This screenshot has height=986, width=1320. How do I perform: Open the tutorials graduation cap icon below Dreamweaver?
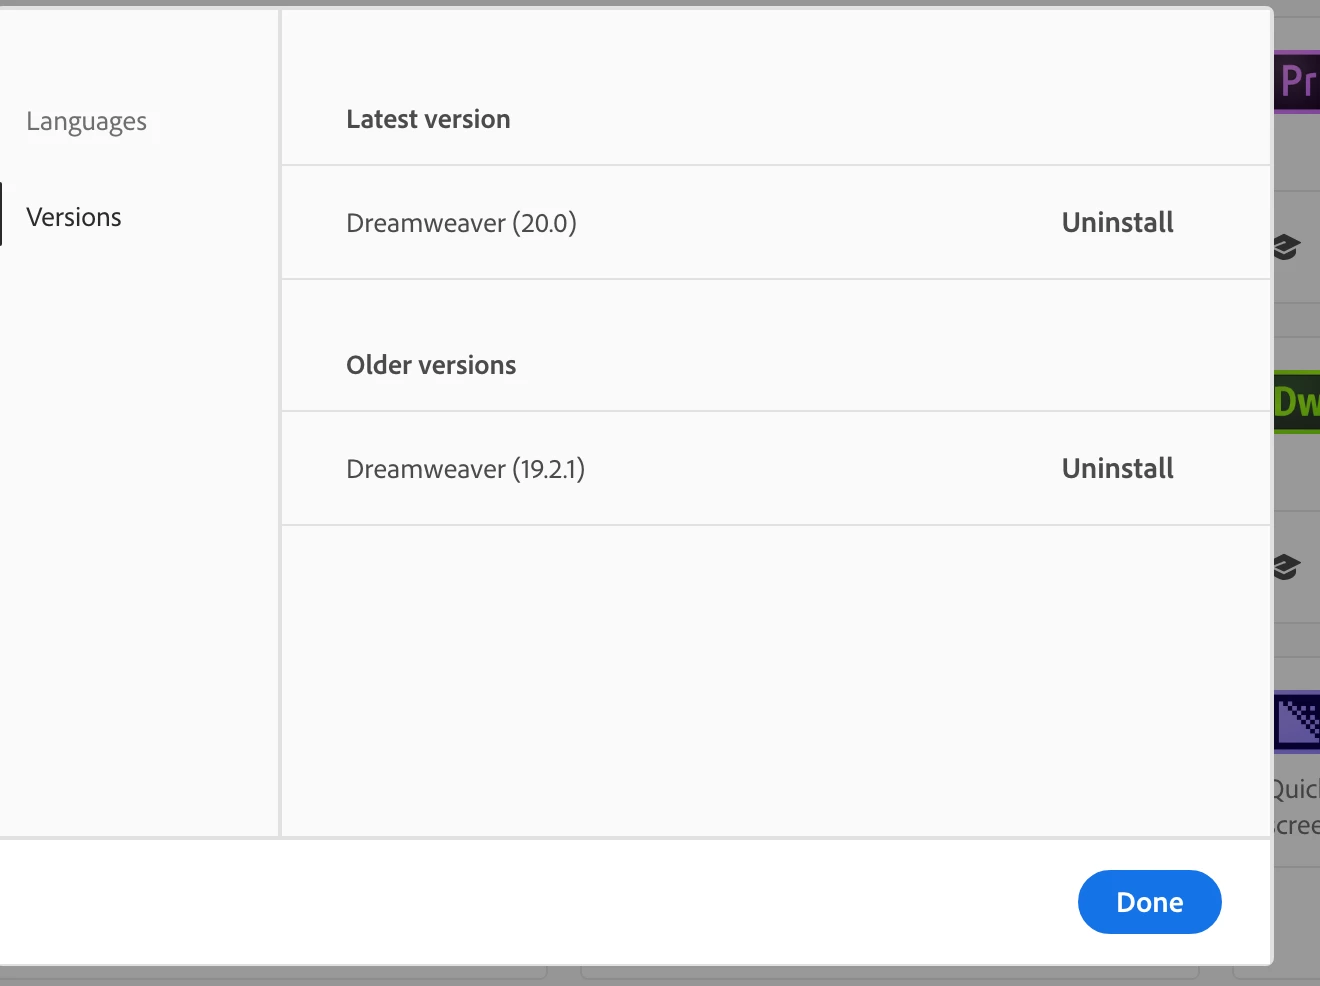click(x=1286, y=567)
